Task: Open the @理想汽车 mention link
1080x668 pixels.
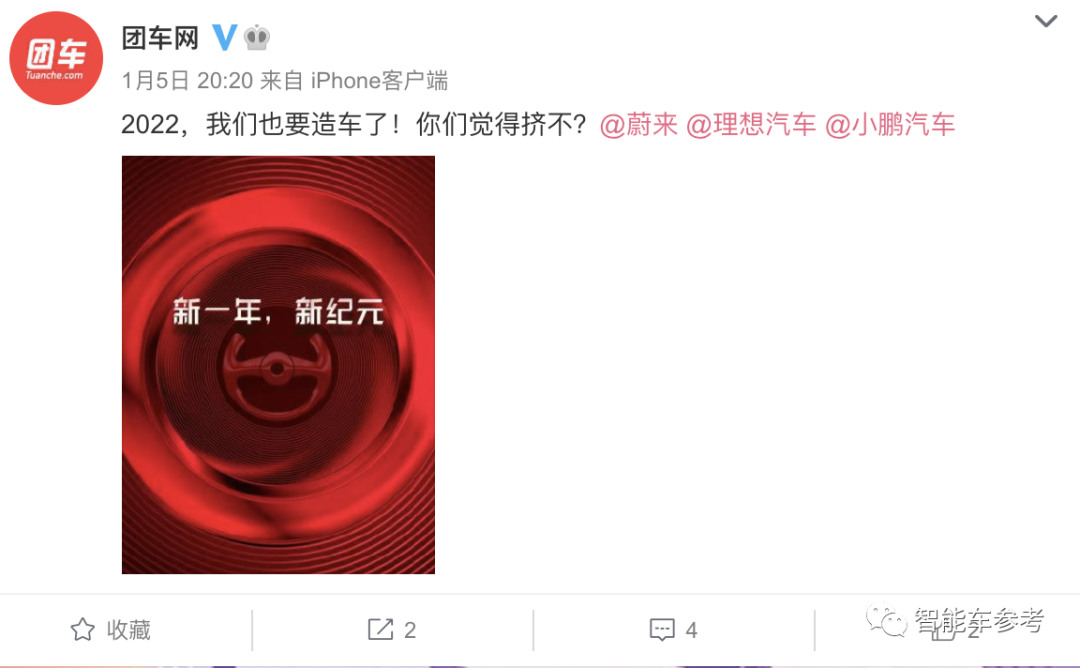Action: pyautogui.click(x=751, y=125)
